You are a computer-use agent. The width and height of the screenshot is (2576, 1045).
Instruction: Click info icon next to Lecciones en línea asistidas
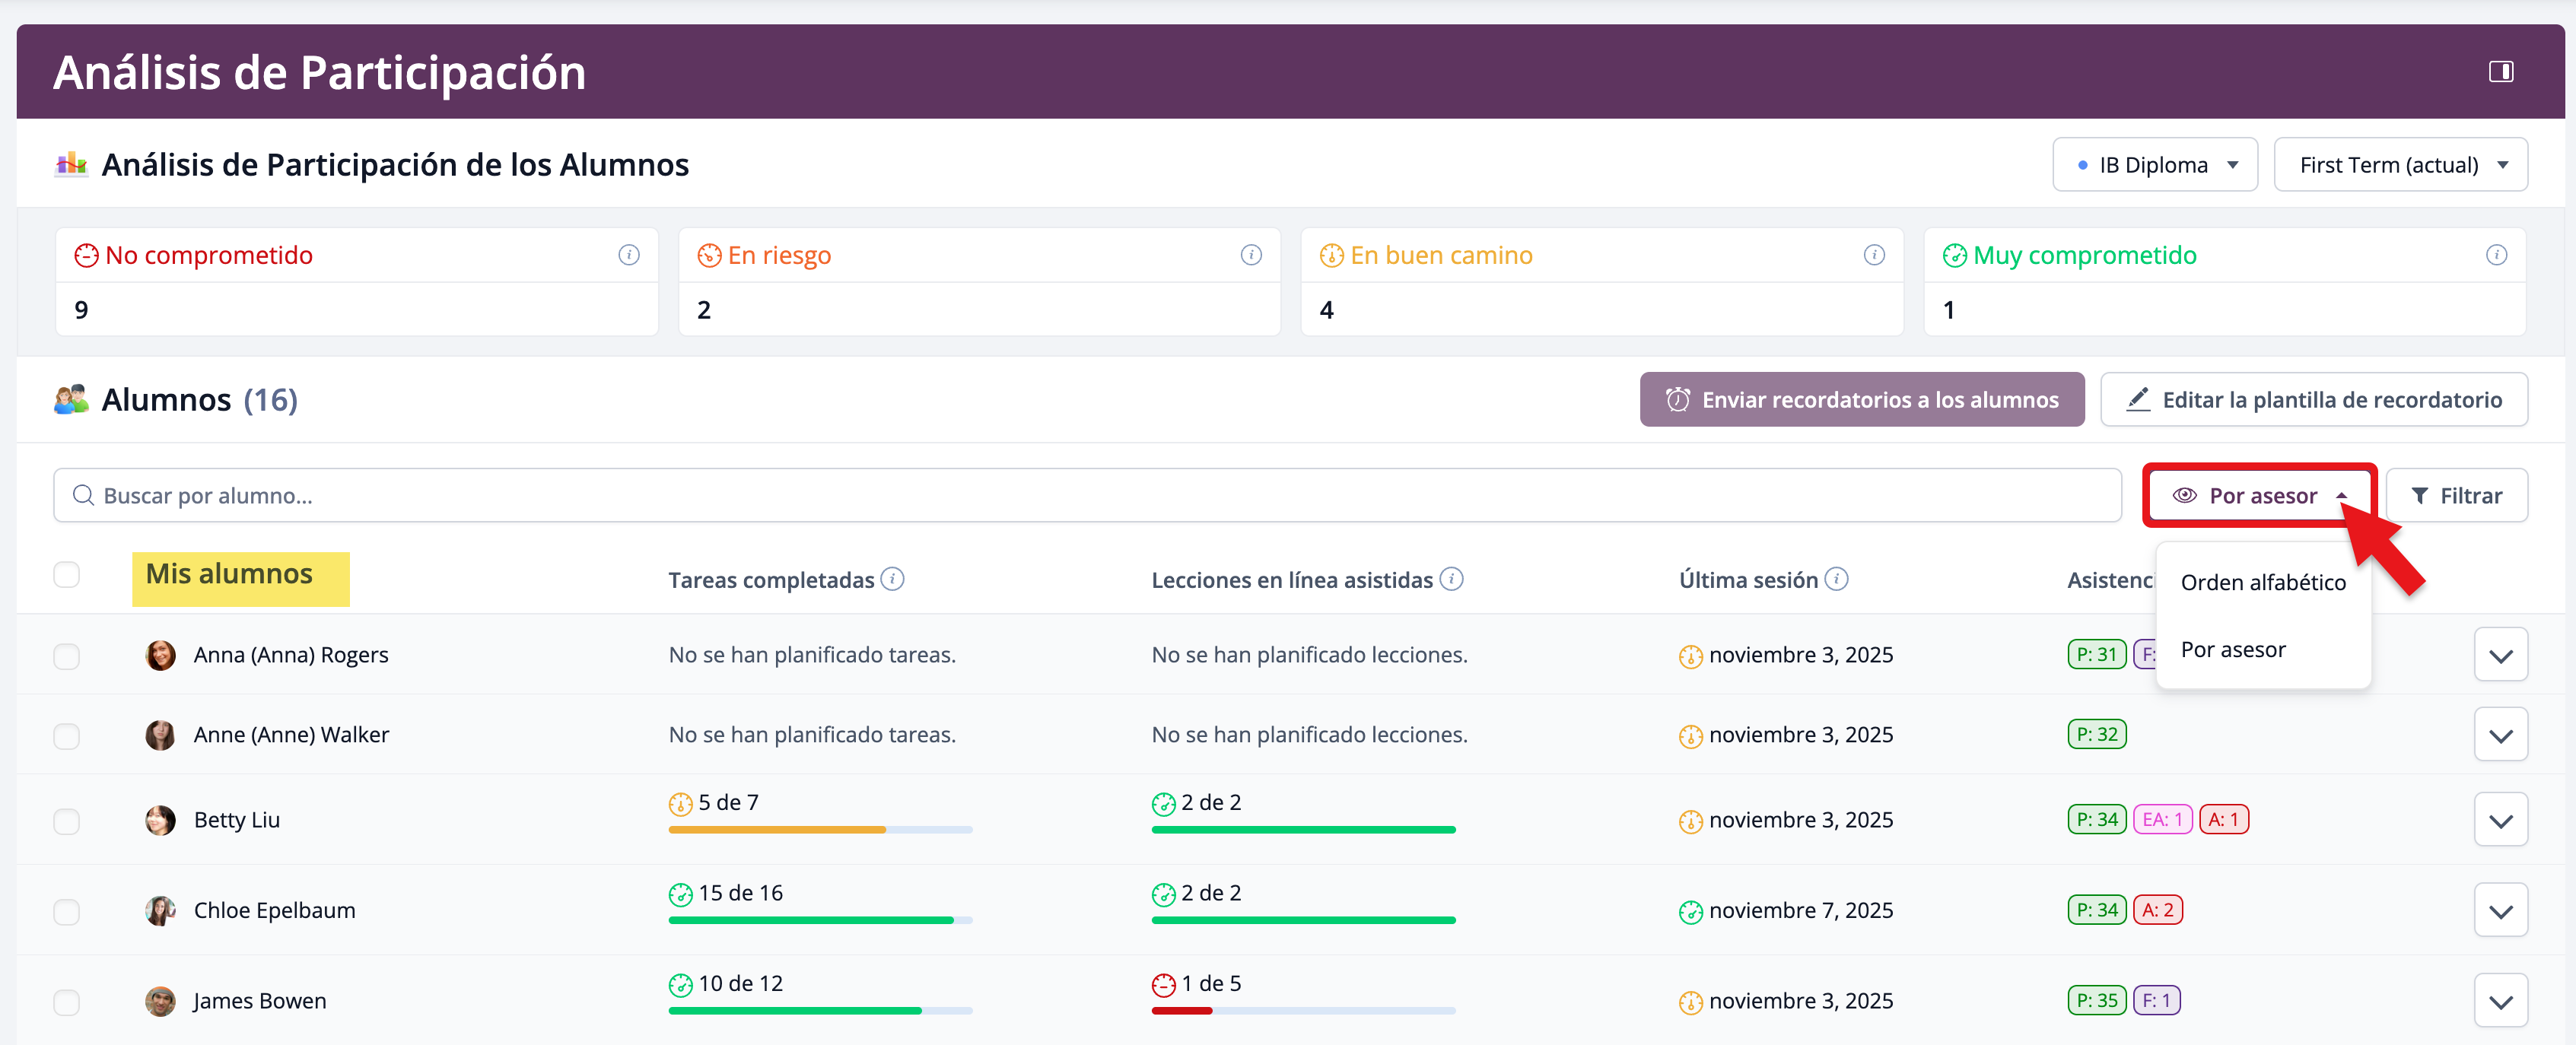[1451, 579]
